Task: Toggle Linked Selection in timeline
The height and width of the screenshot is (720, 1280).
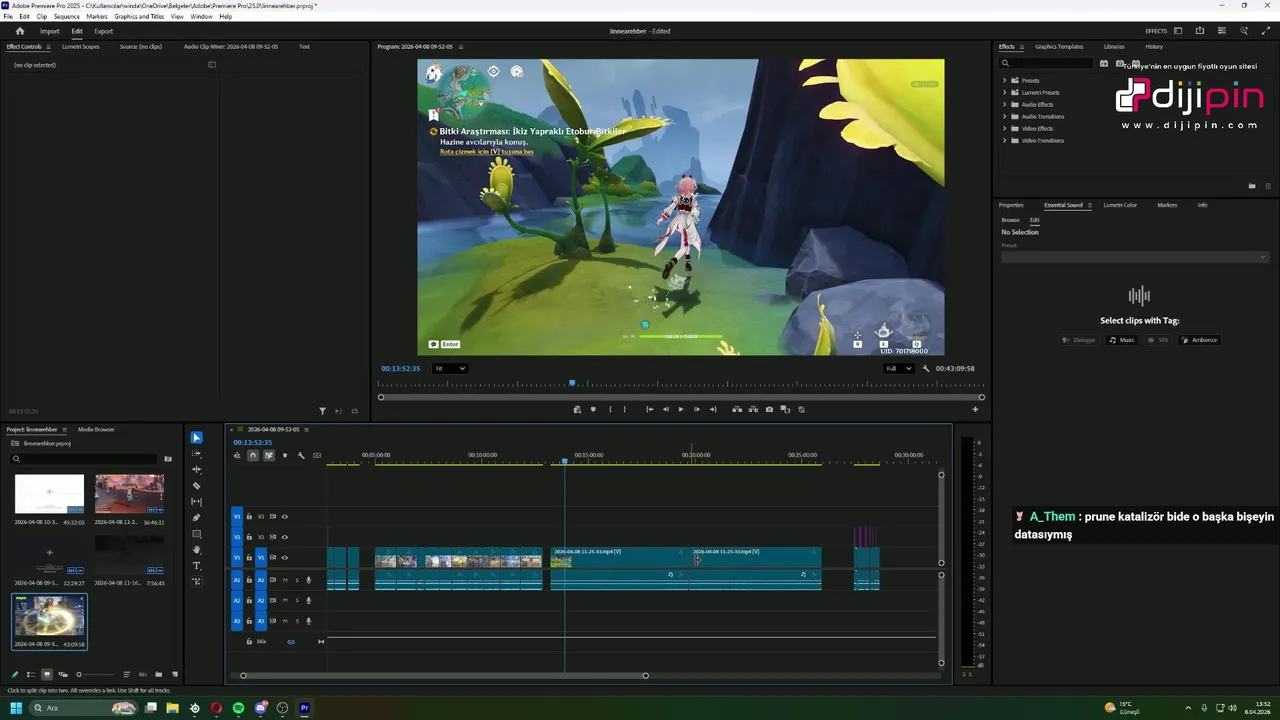Action: (269, 455)
